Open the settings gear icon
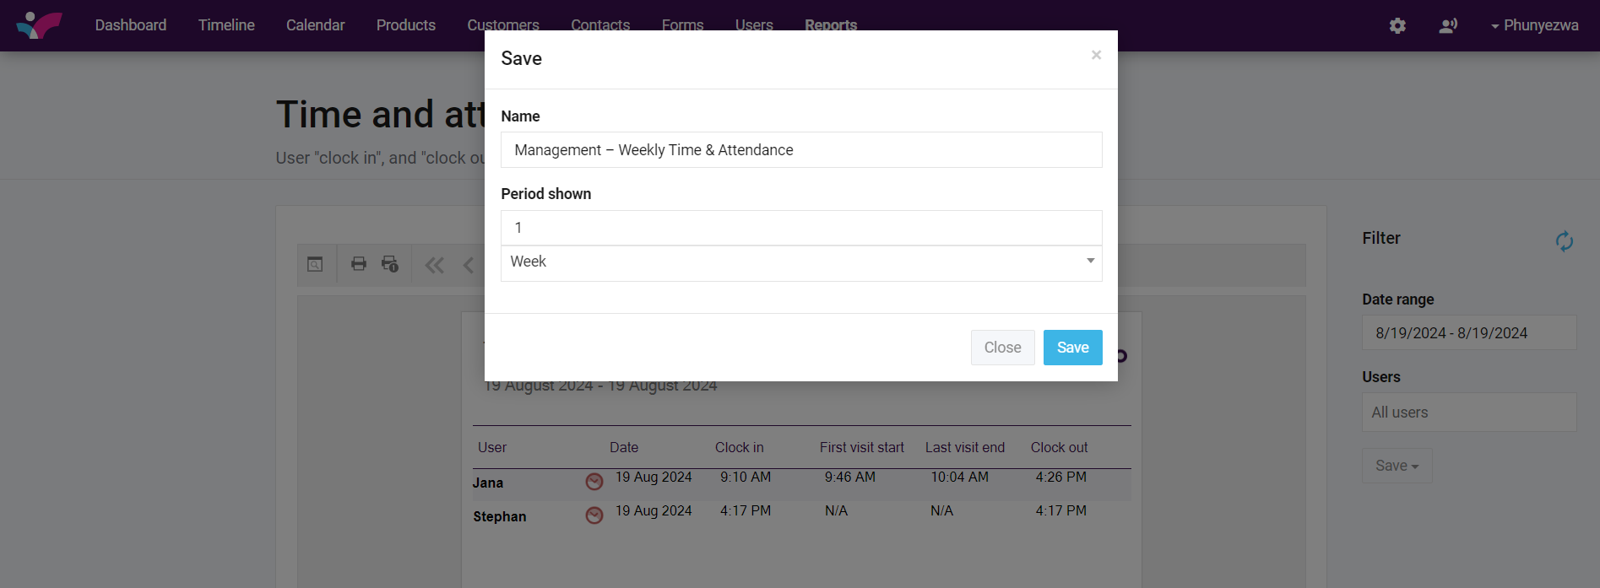 1397,26
